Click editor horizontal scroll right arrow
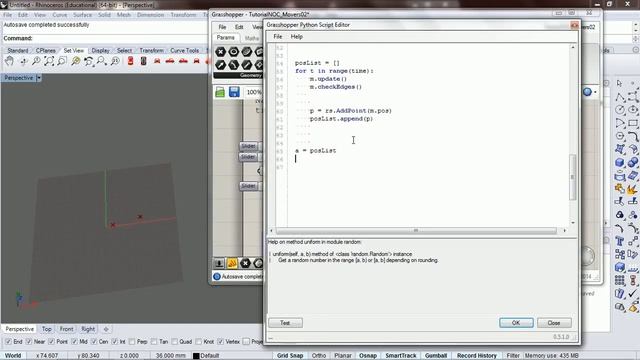Viewport: 640px width, 360px height. tap(564, 231)
